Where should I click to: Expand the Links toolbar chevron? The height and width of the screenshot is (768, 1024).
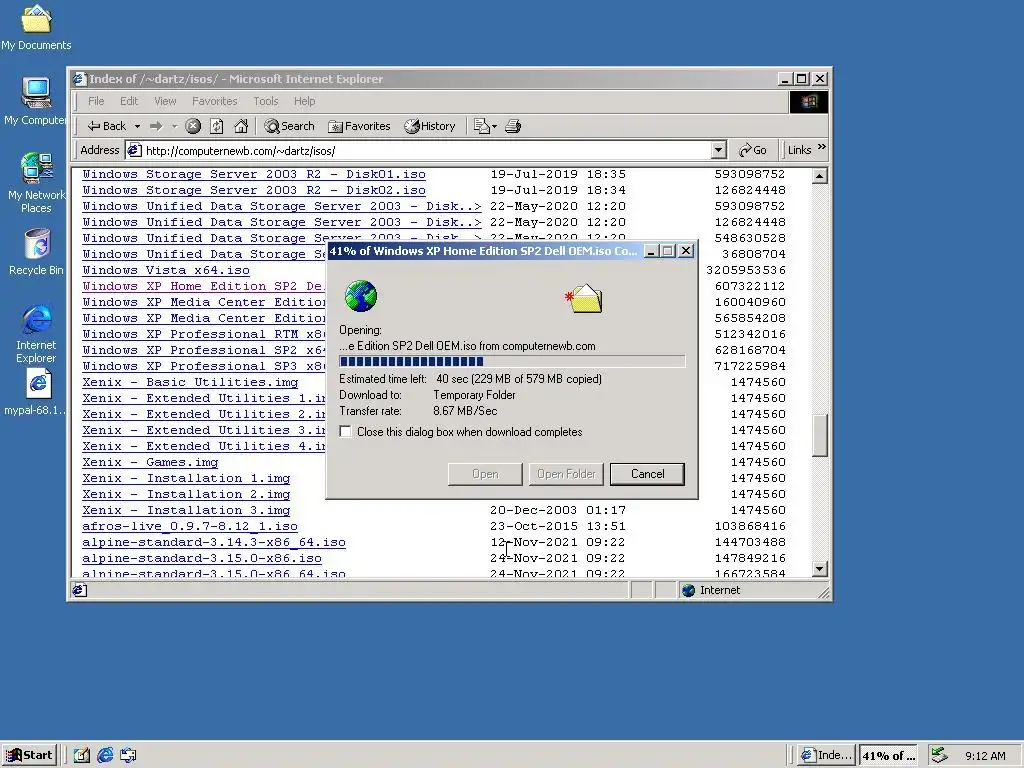[822, 148]
